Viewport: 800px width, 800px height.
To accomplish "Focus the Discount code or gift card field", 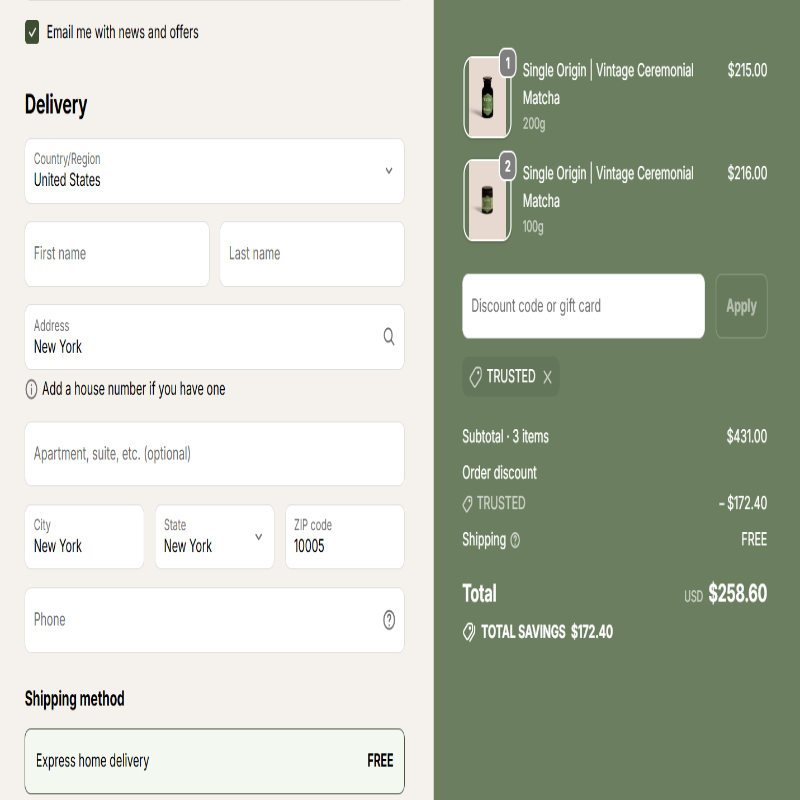I will tap(583, 306).
